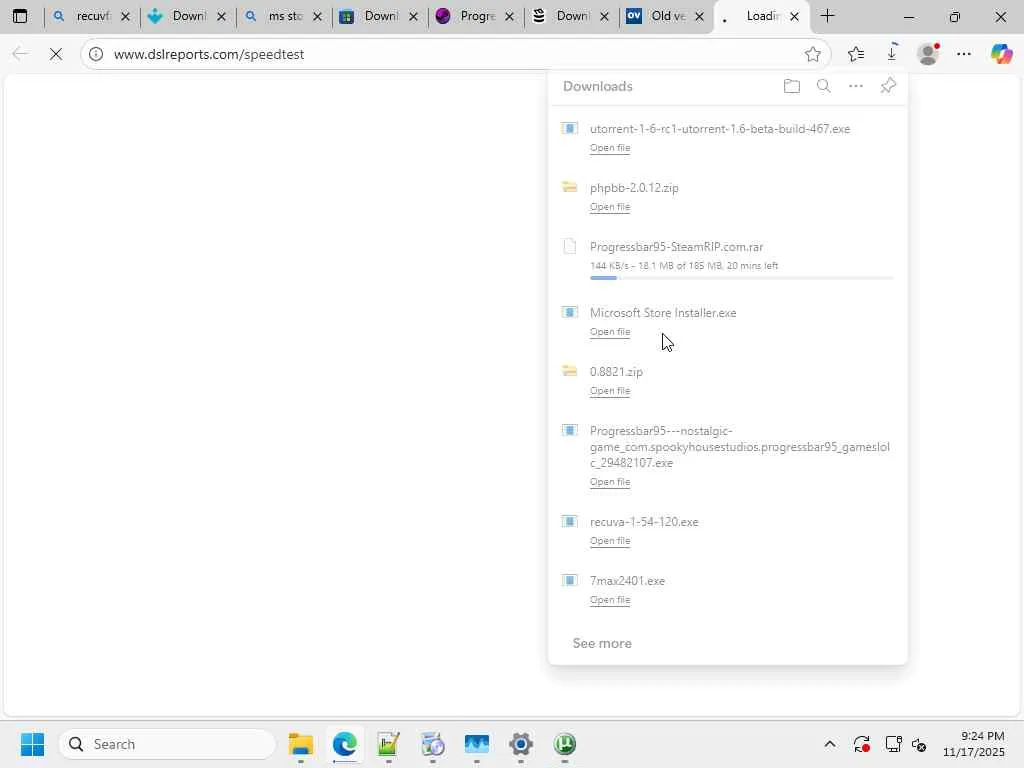Click the utorrent-1-6-rc1 file name
The height and width of the screenshot is (768, 1024).
tap(720, 129)
